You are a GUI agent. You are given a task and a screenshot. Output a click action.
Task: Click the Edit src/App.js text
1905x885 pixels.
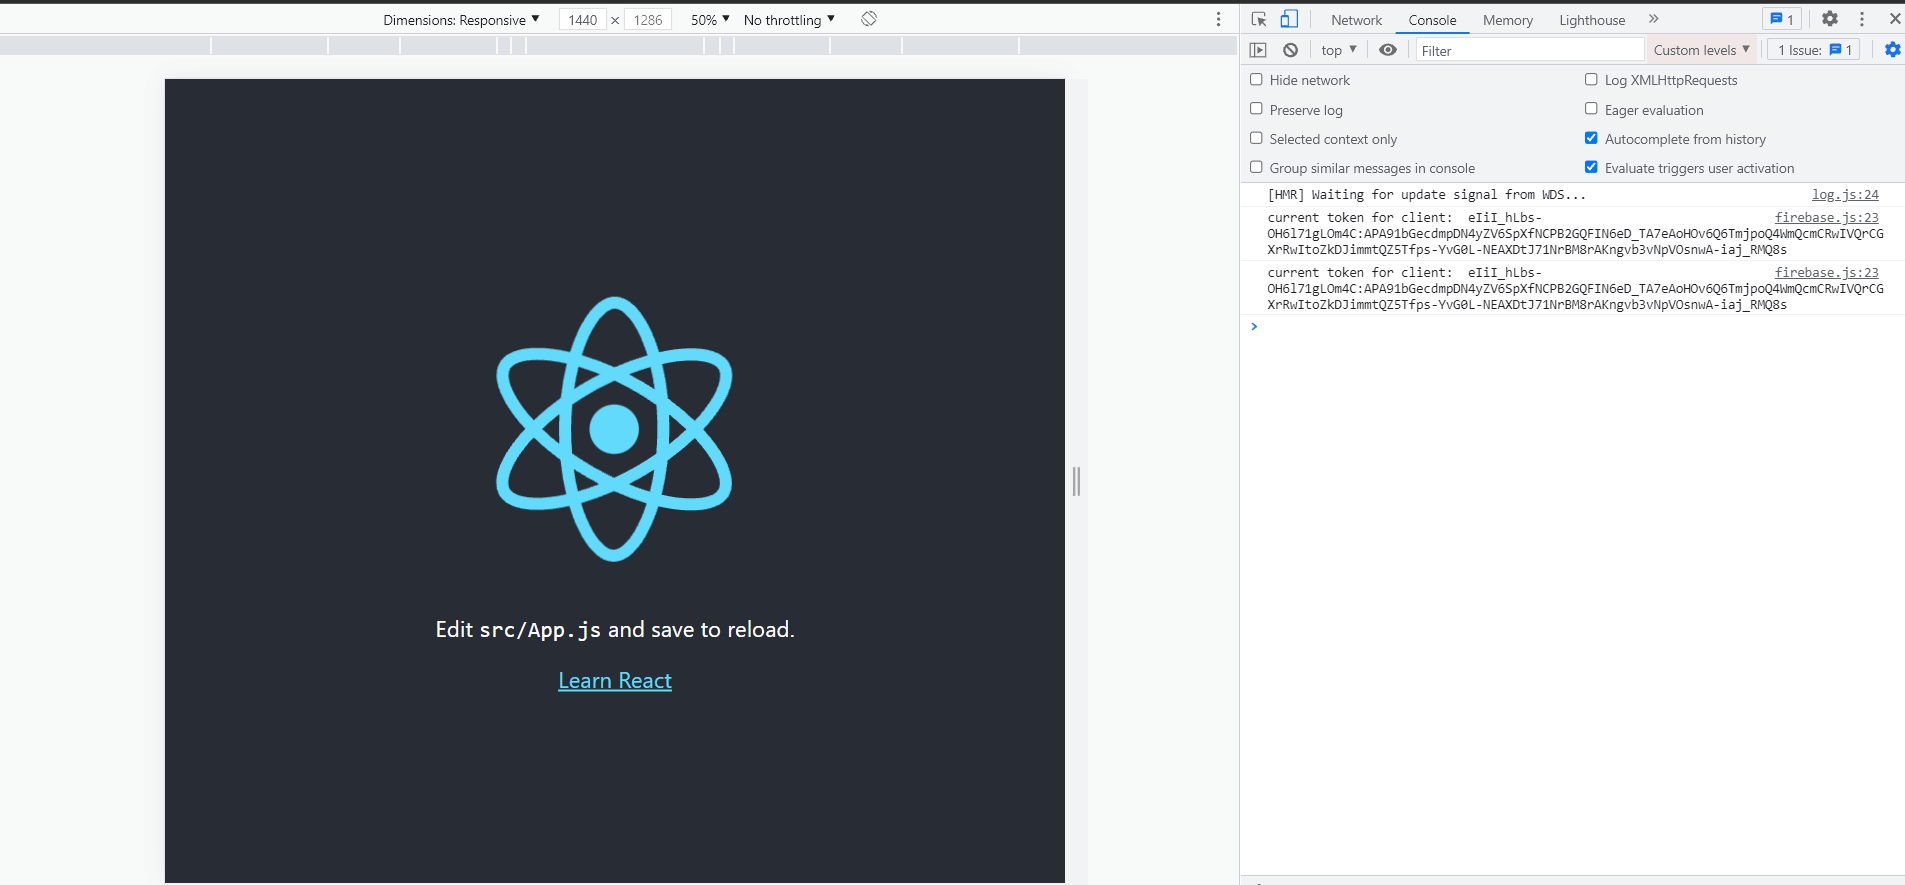[615, 630]
